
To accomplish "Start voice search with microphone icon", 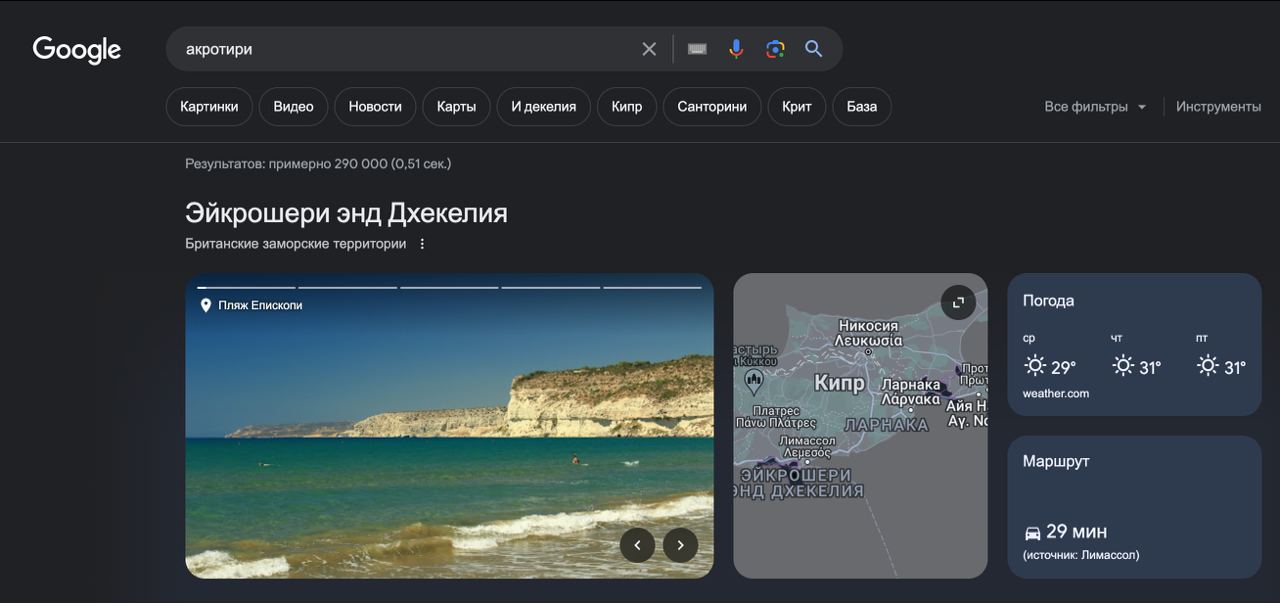I will (736, 49).
